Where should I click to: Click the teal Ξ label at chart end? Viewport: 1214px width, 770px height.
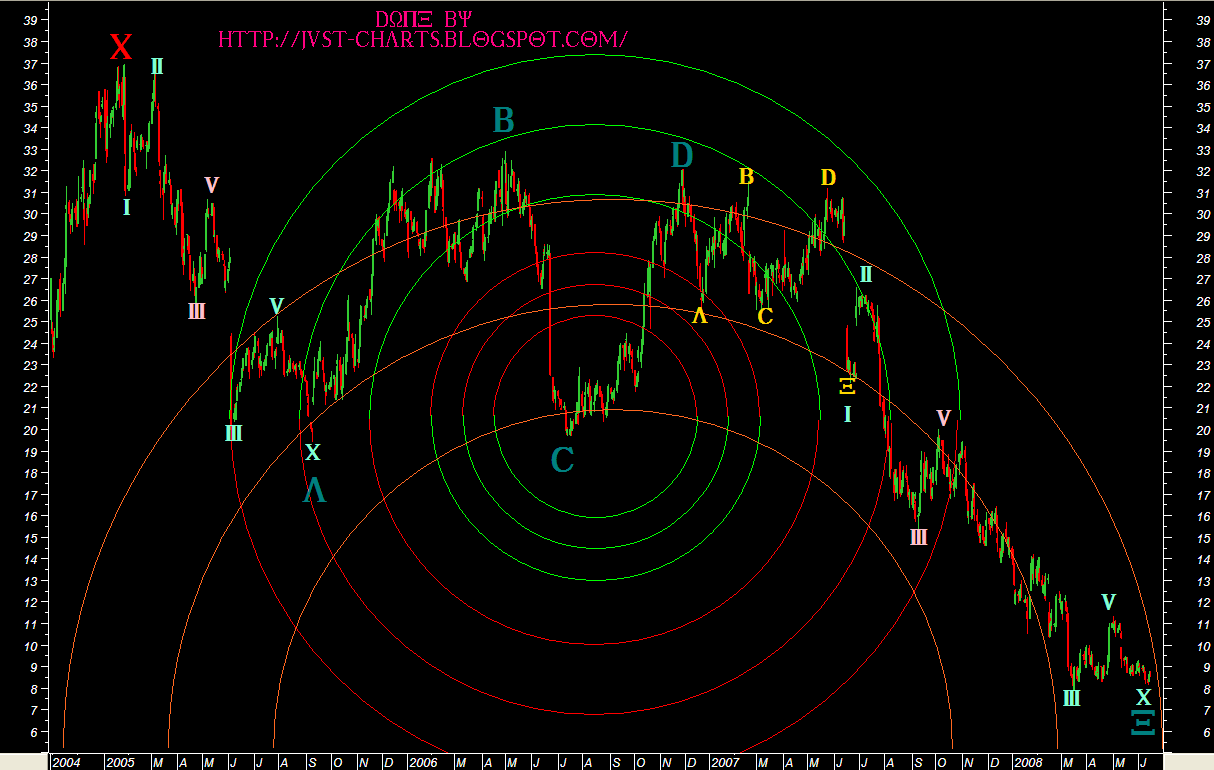pyautogui.click(x=1142, y=722)
